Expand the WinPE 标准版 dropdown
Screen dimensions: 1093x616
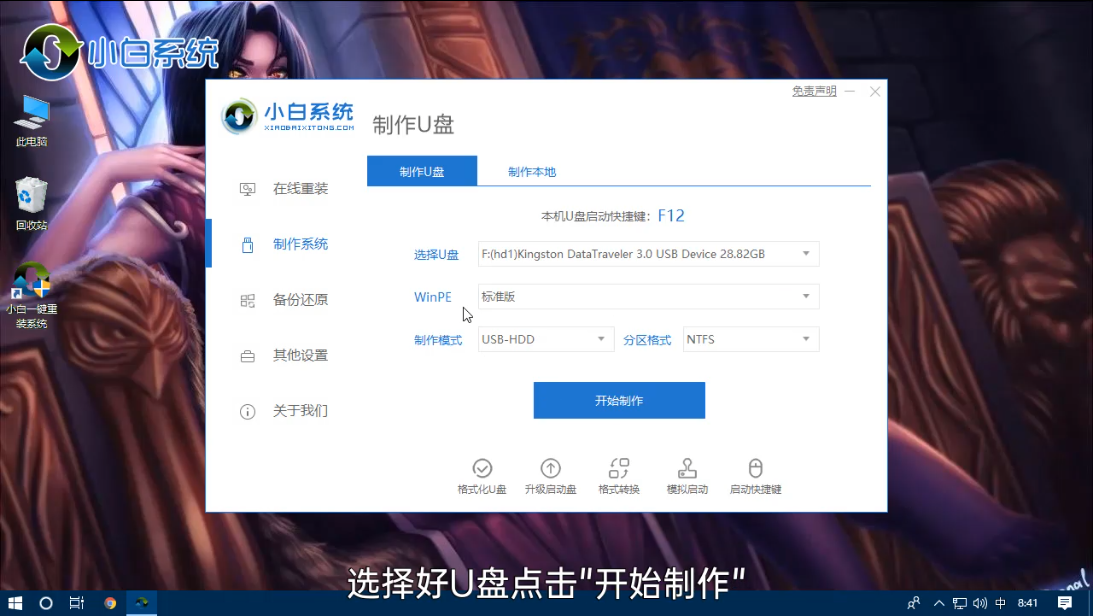[x=648, y=297]
